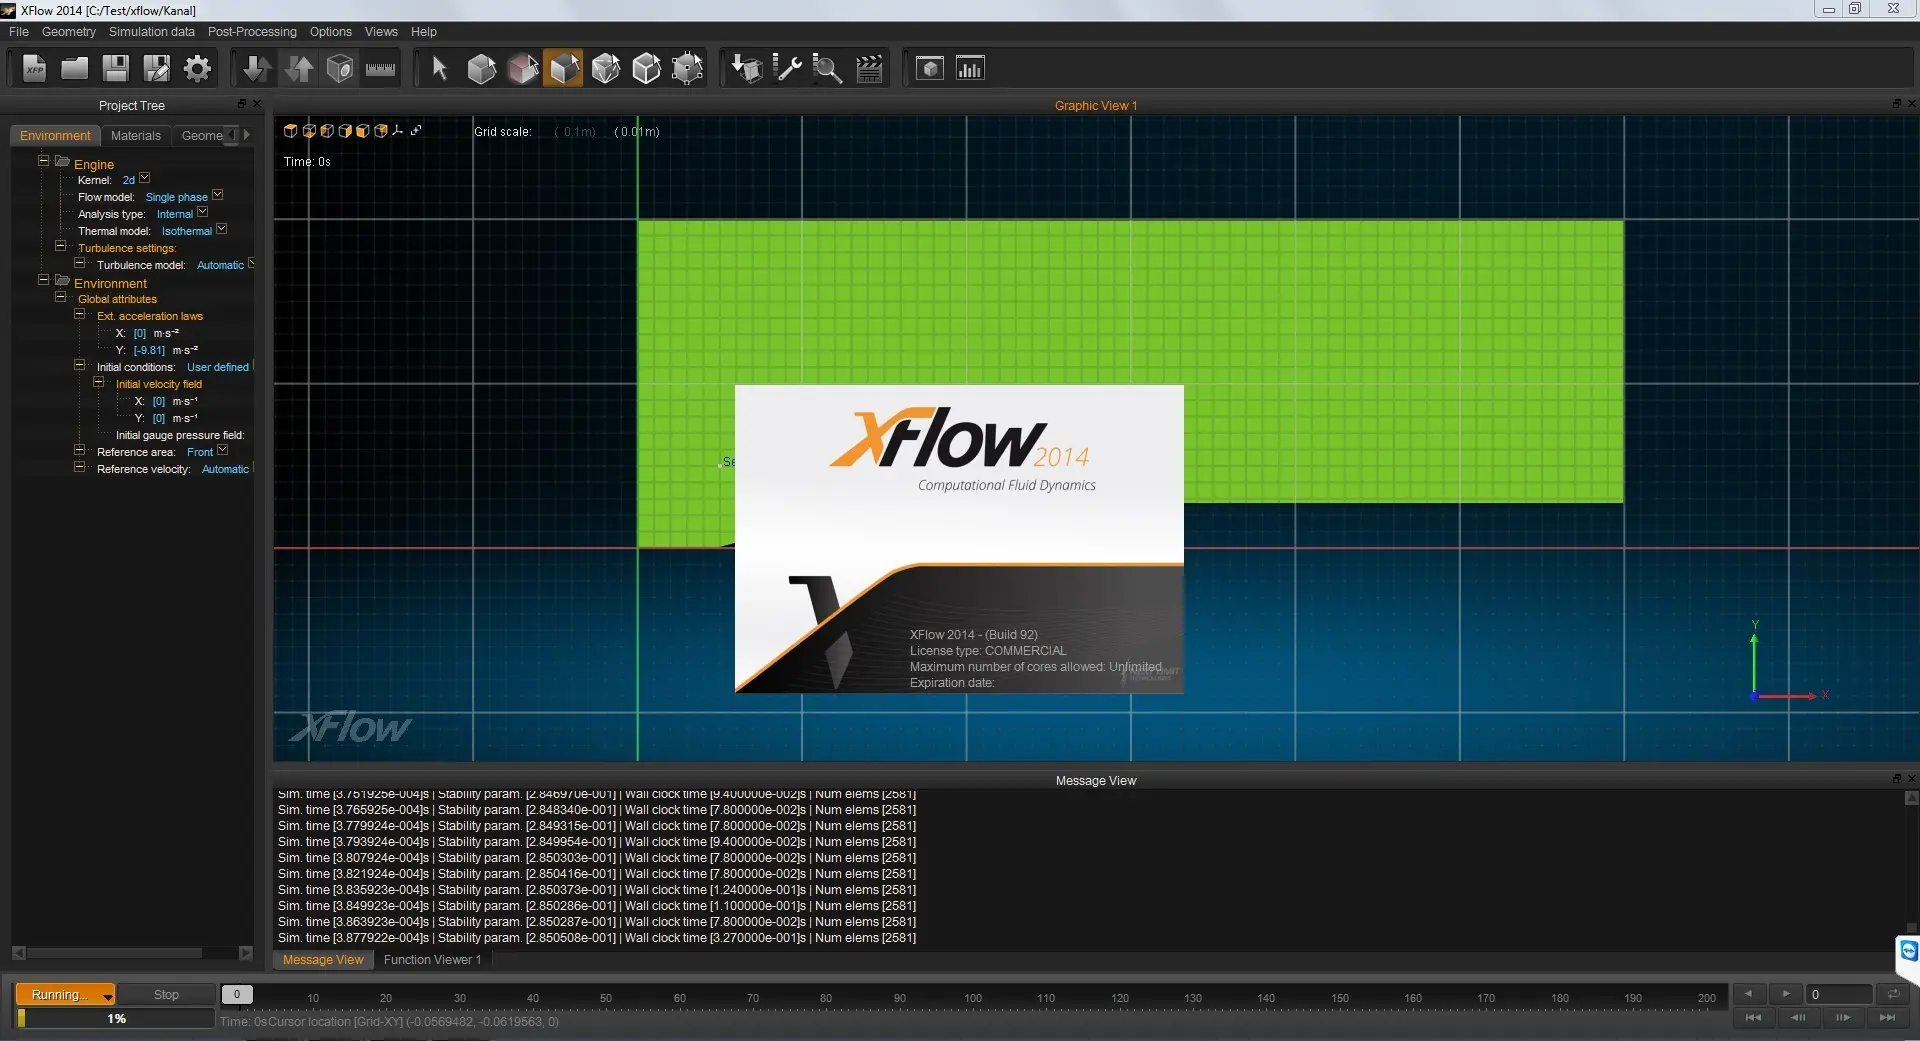Open the wrench tools icon
This screenshot has width=1920, height=1041.
point(788,69)
